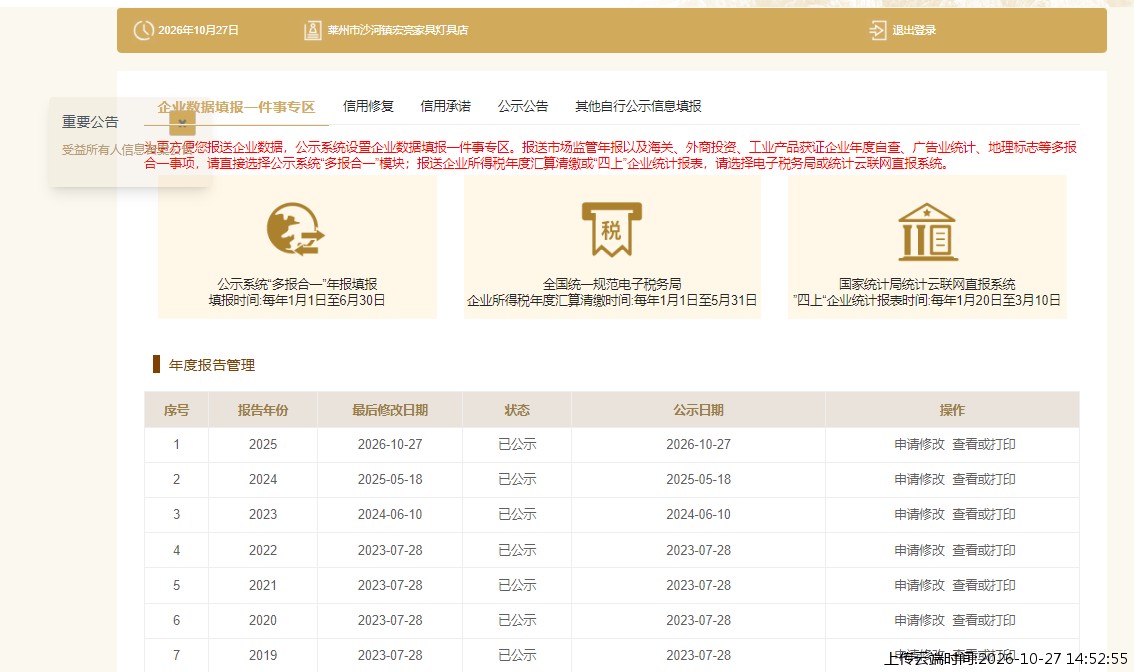The image size is (1134, 672).
Task: Click the 报告年份 column header
Action: click(x=263, y=410)
